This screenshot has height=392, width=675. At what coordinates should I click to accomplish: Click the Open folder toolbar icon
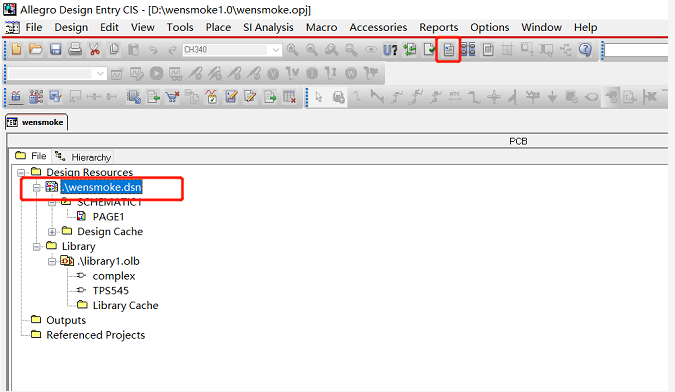(36, 49)
